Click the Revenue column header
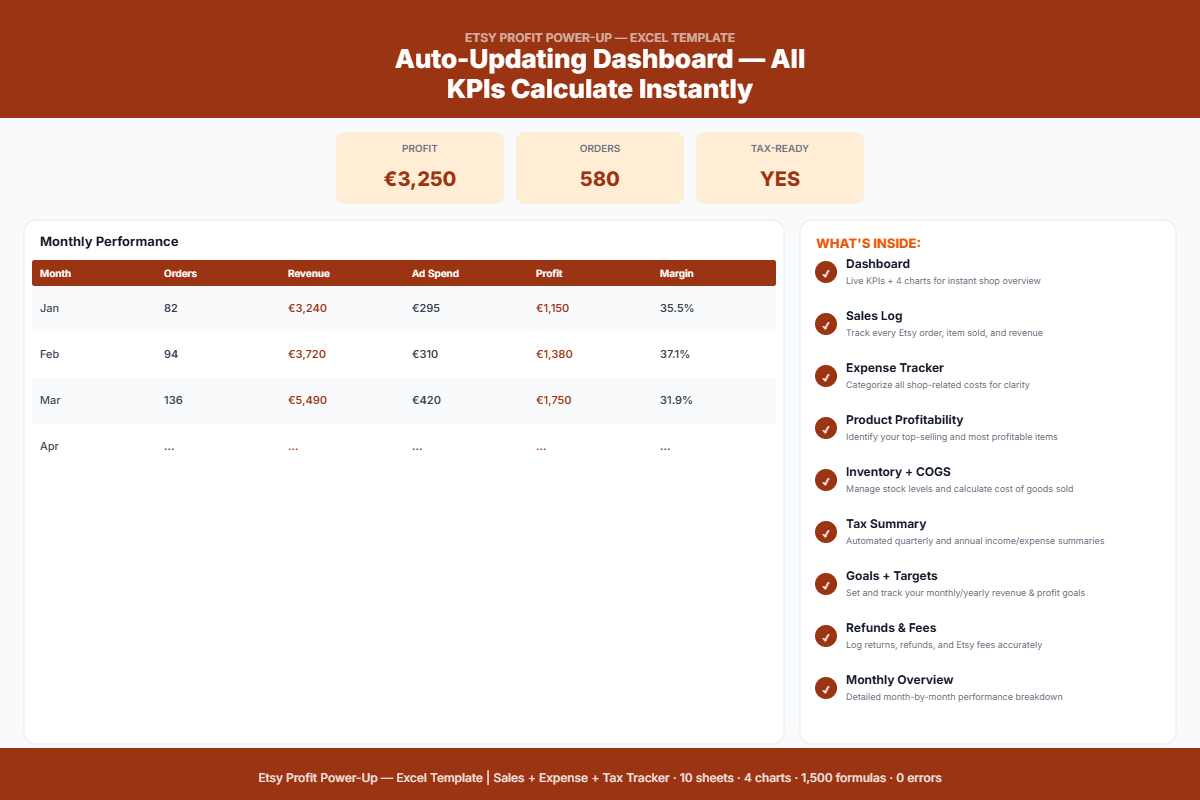Viewport: 1200px width, 800px height. tap(308, 273)
